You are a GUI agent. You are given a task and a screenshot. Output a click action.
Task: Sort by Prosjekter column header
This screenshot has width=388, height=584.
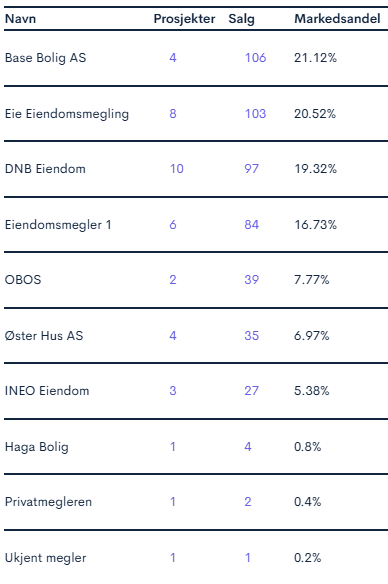(184, 19)
